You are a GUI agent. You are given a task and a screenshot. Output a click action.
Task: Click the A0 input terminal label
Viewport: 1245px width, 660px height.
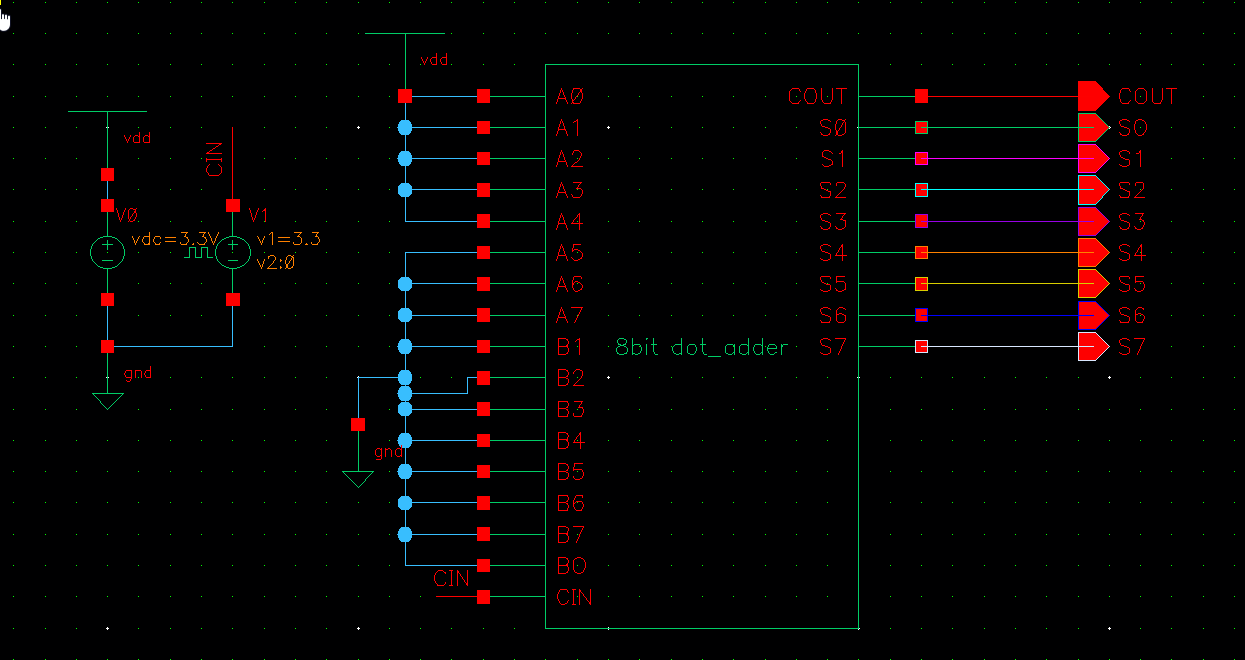click(x=570, y=97)
